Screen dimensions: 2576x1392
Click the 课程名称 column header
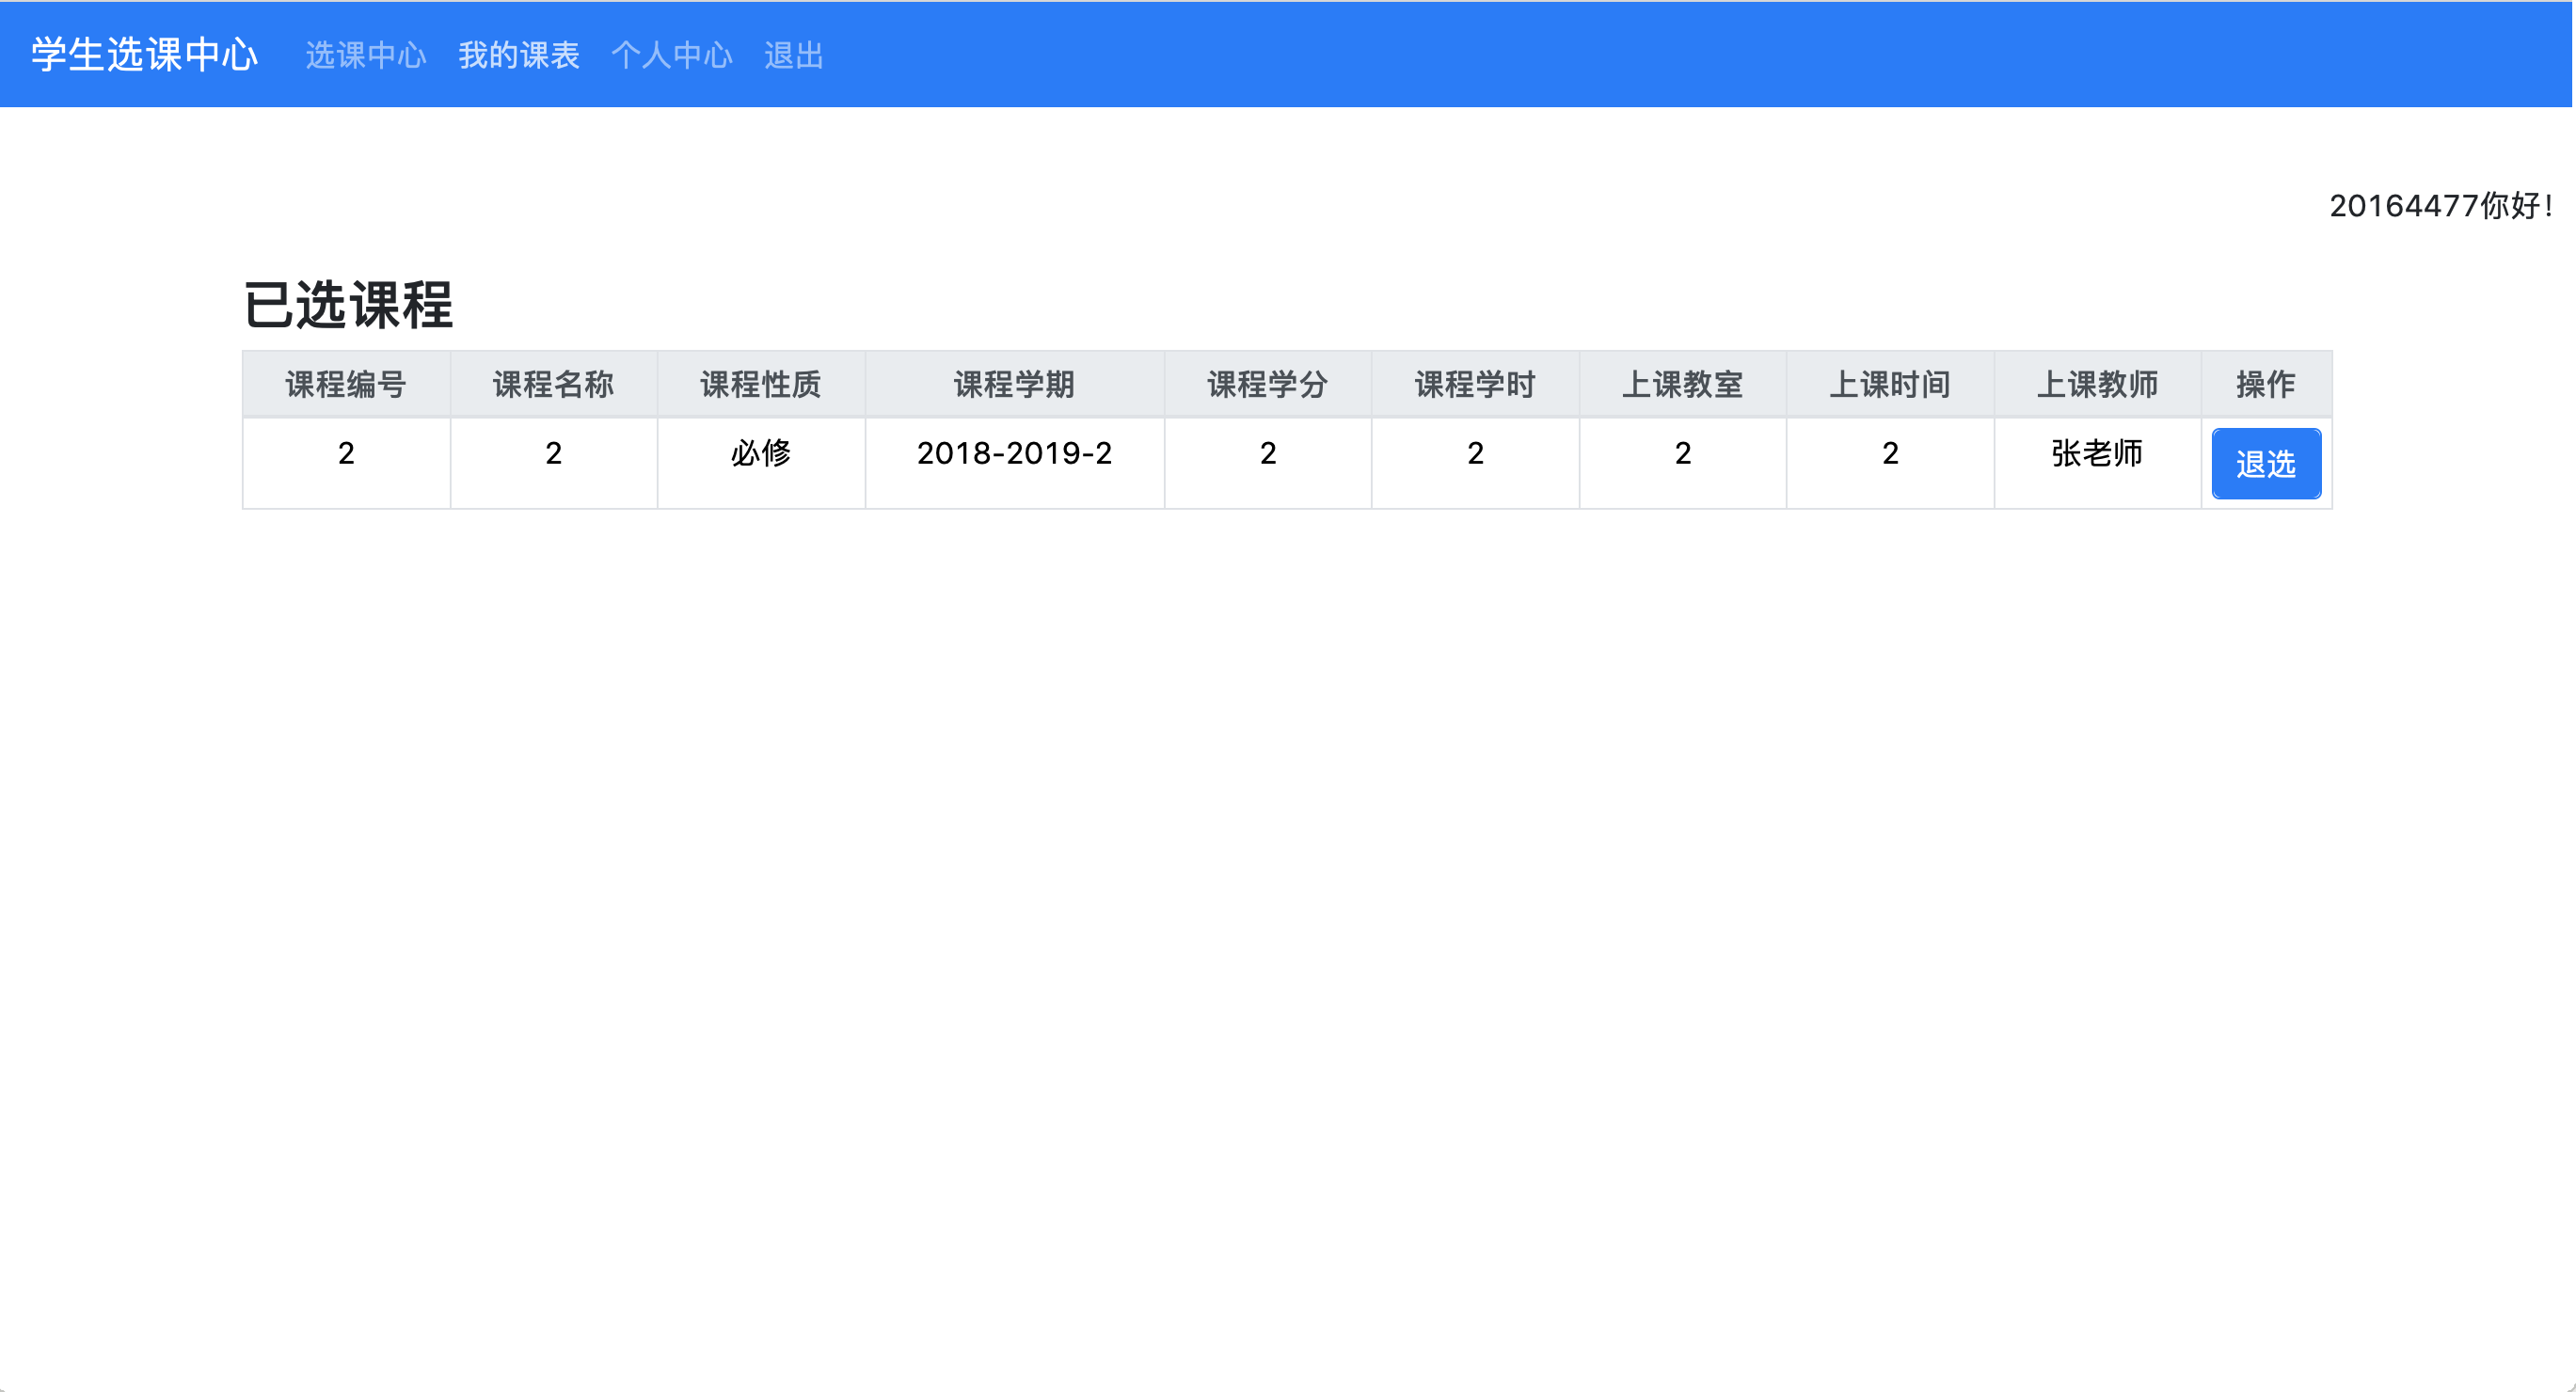(x=553, y=384)
